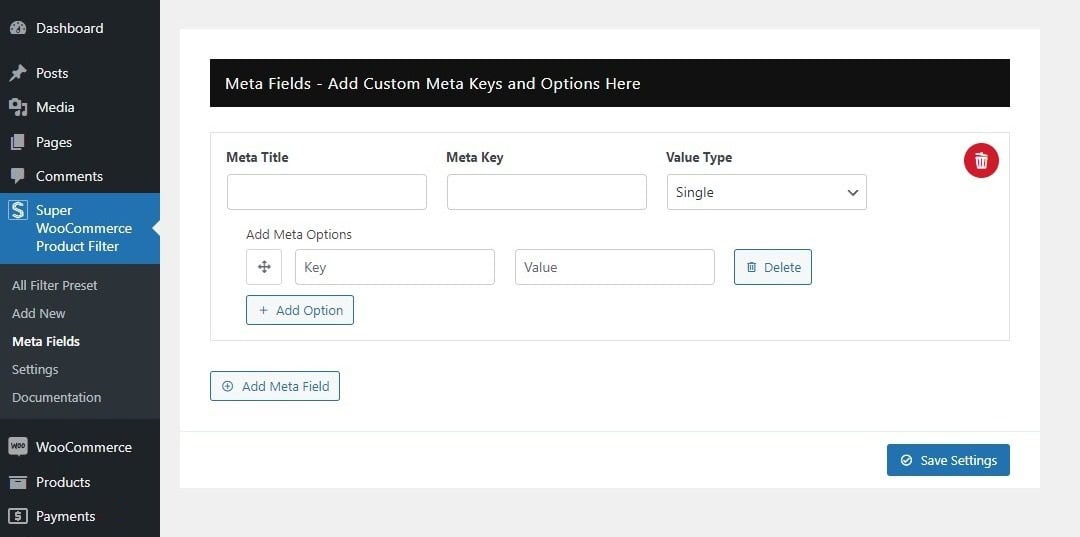Open the Value Type dropdown

point(767,192)
